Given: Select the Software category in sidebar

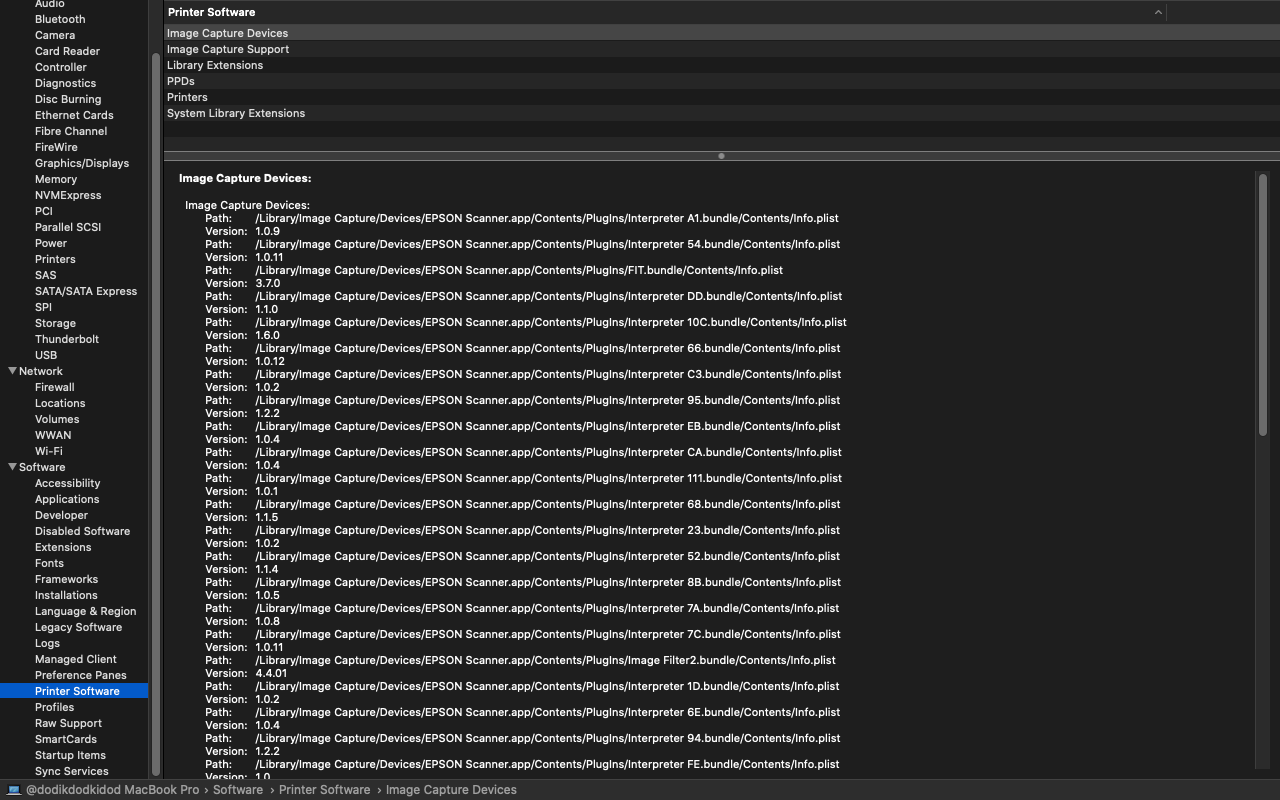Looking at the screenshot, I should pyautogui.click(x=42, y=467).
